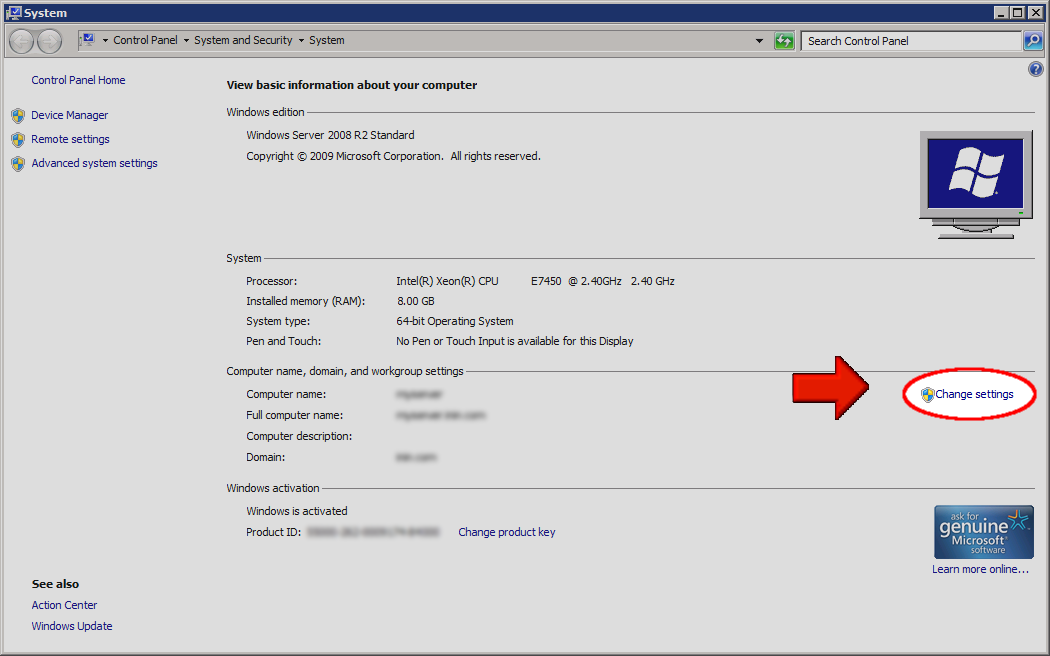The image size is (1050, 656).
Task: Expand the dropdown arrow before System and Security
Action: pyautogui.click(x=186, y=41)
